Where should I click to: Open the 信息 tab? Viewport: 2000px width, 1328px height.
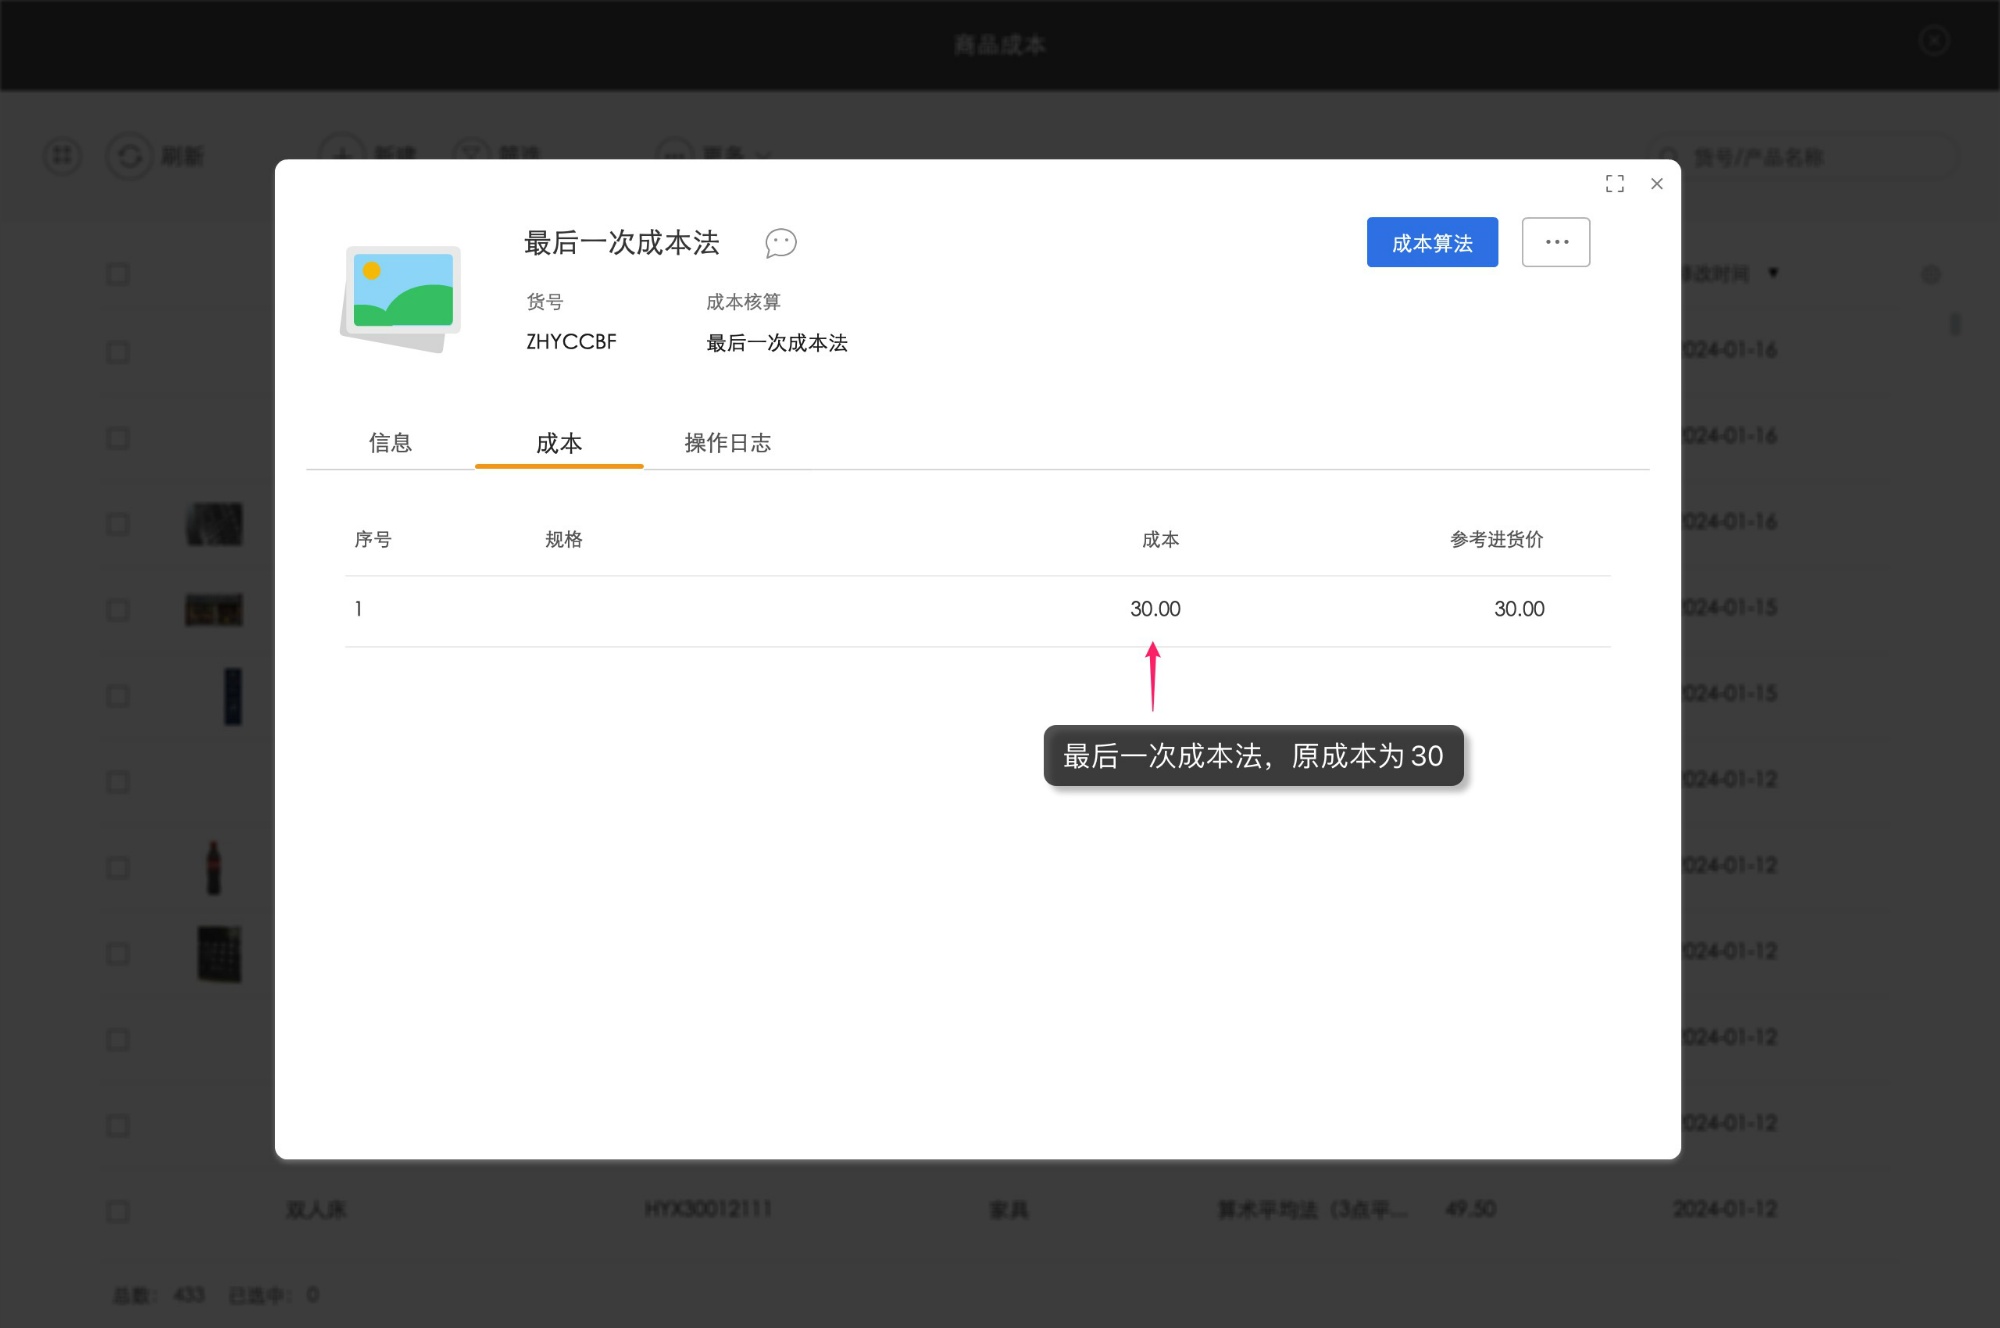pyautogui.click(x=391, y=443)
